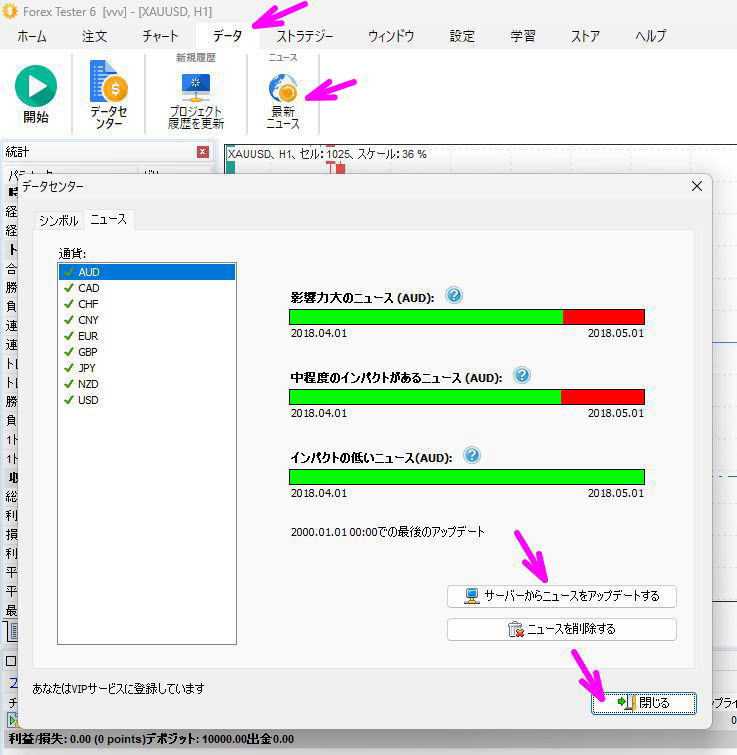Click help icon beside インパクトの低いニュース
This screenshot has width=737, height=755.
pos(472,455)
